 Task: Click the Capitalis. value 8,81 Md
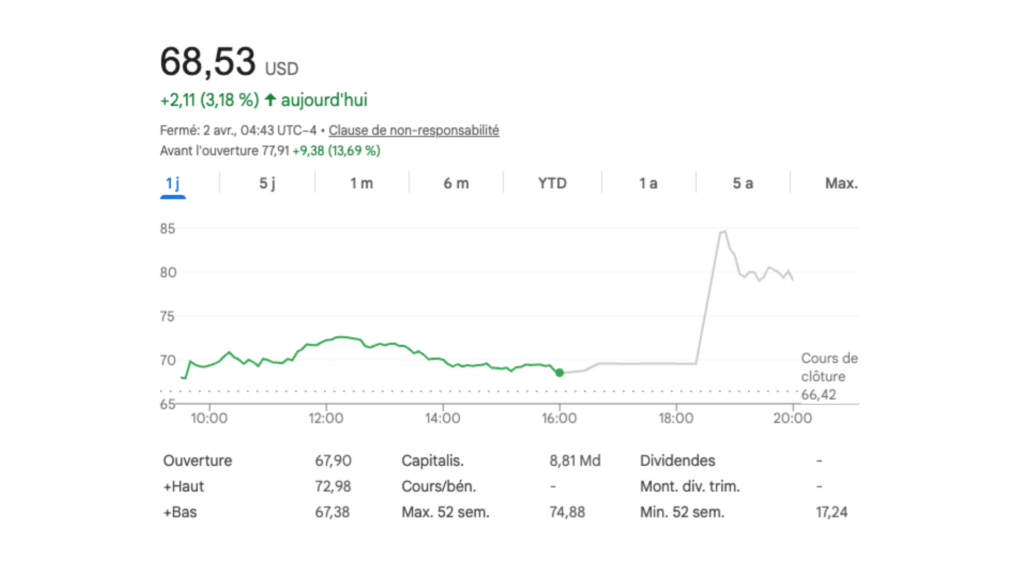(575, 461)
